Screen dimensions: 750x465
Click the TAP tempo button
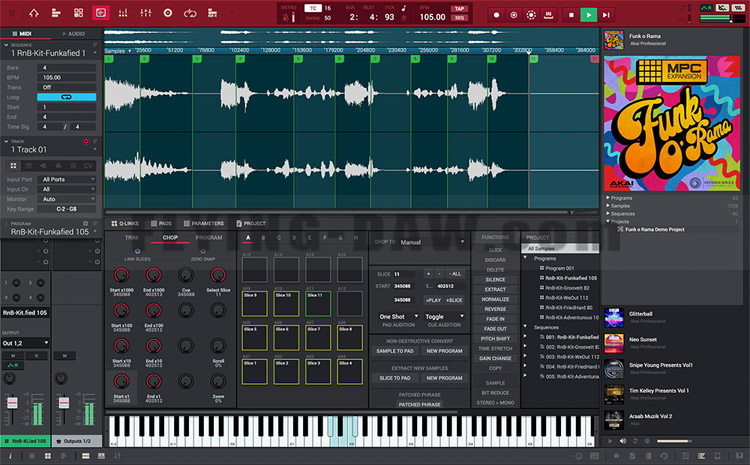[459, 9]
